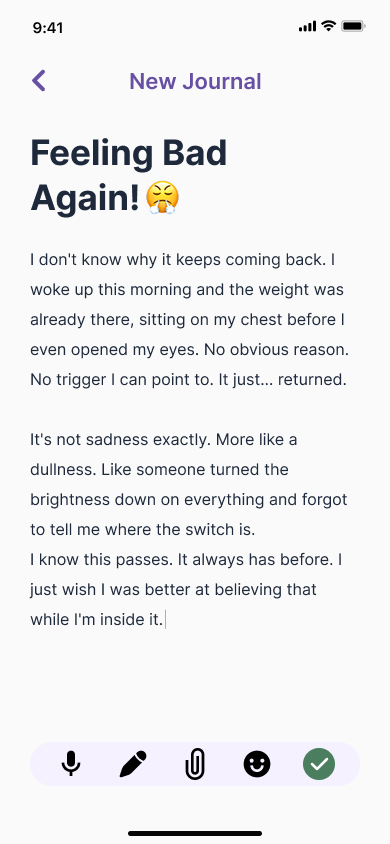The width and height of the screenshot is (390, 844).
Task: Tap the angry emoji in title
Action: click(x=162, y=198)
